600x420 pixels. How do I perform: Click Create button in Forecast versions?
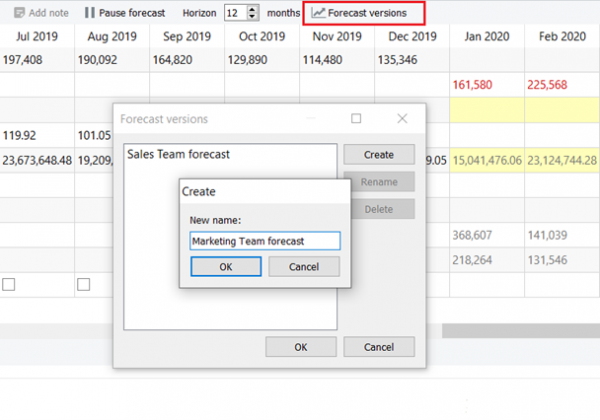point(378,155)
